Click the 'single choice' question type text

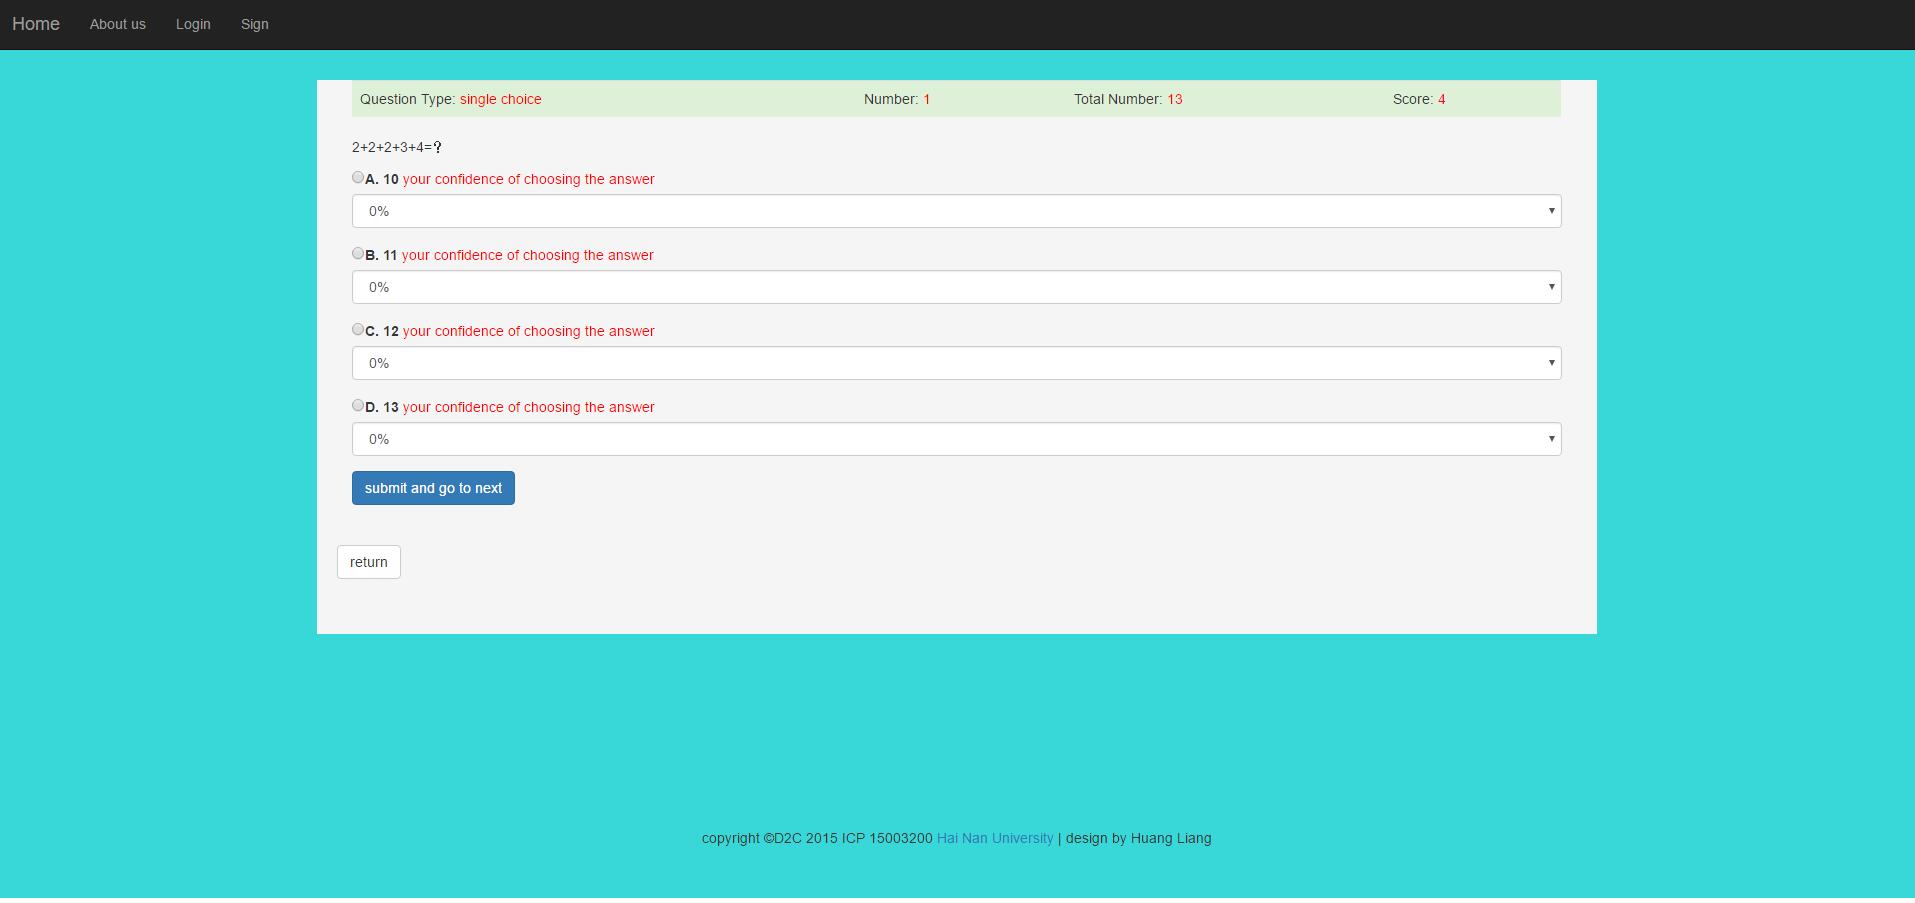pyautogui.click(x=501, y=99)
